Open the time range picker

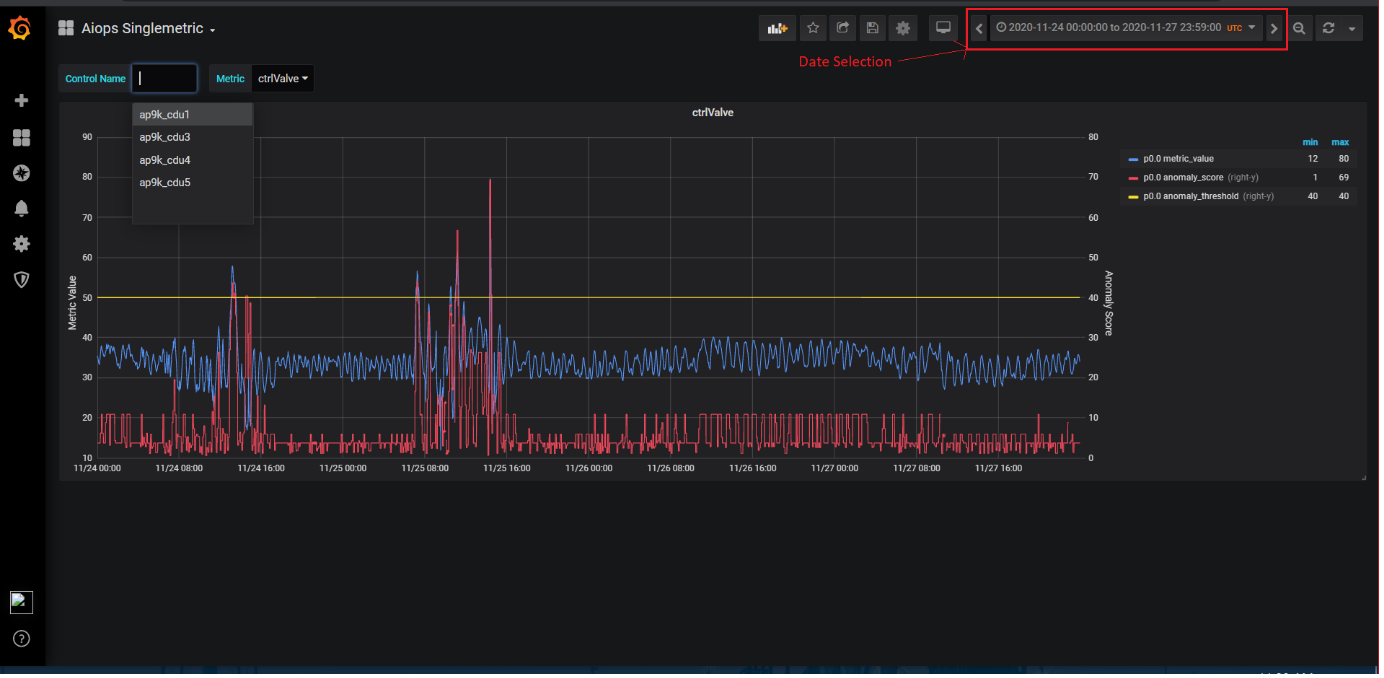coord(1126,29)
